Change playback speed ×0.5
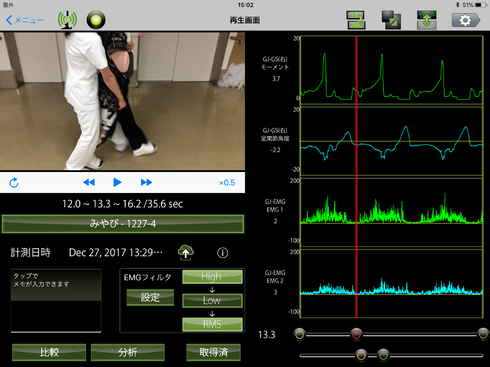This screenshot has width=490, height=367. click(227, 183)
